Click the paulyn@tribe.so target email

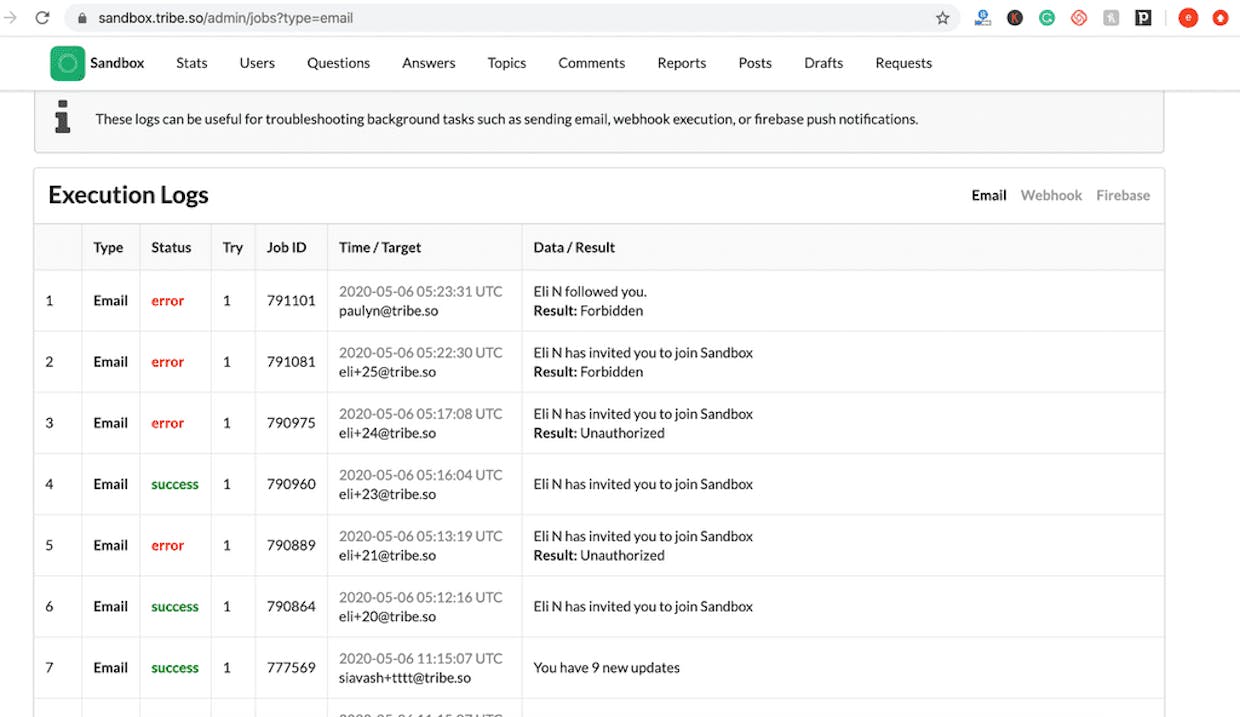click(x=389, y=311)
